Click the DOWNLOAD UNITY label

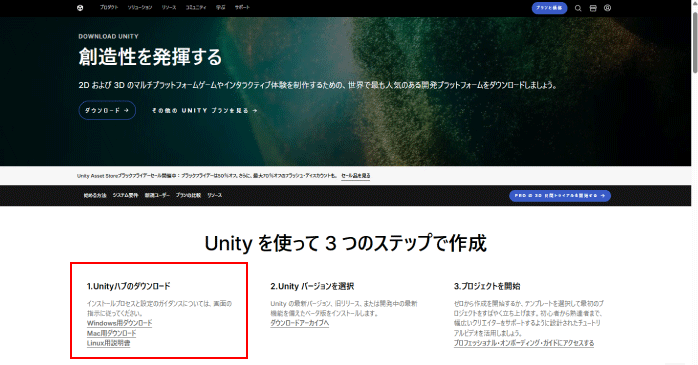click(x=109, y=36)
